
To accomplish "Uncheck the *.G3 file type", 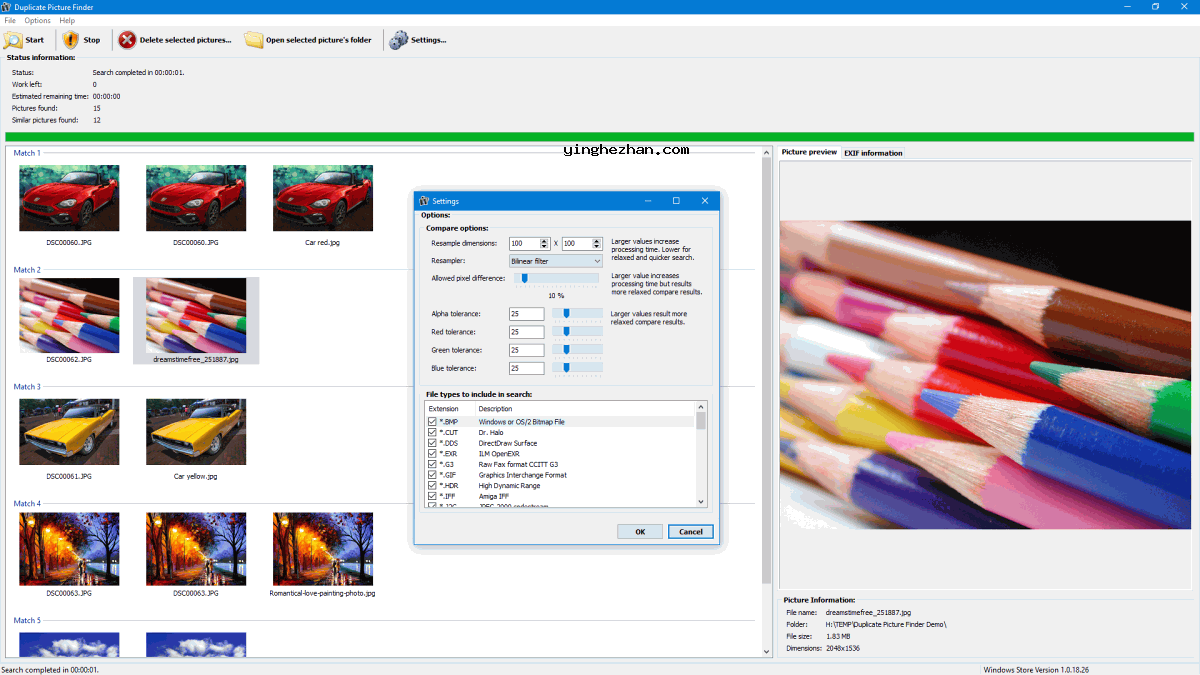I will (432, 464).
